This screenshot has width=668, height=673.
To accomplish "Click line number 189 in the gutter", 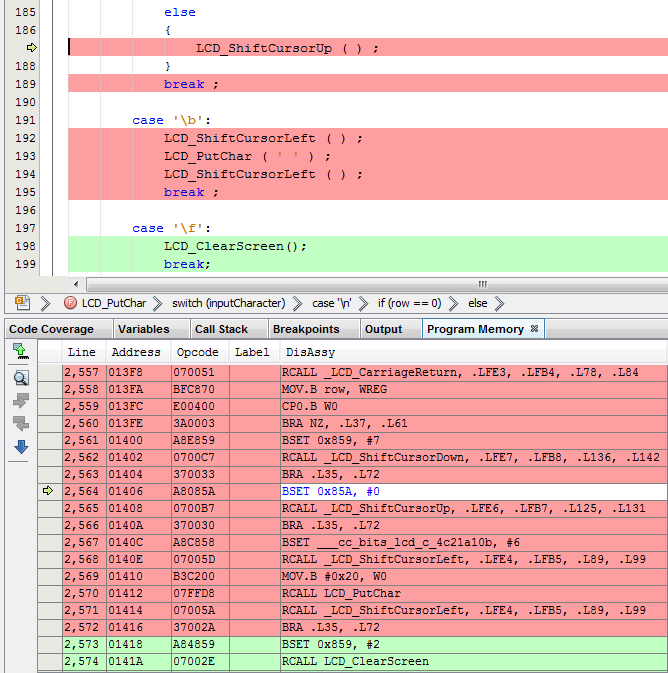I will 25,84.
